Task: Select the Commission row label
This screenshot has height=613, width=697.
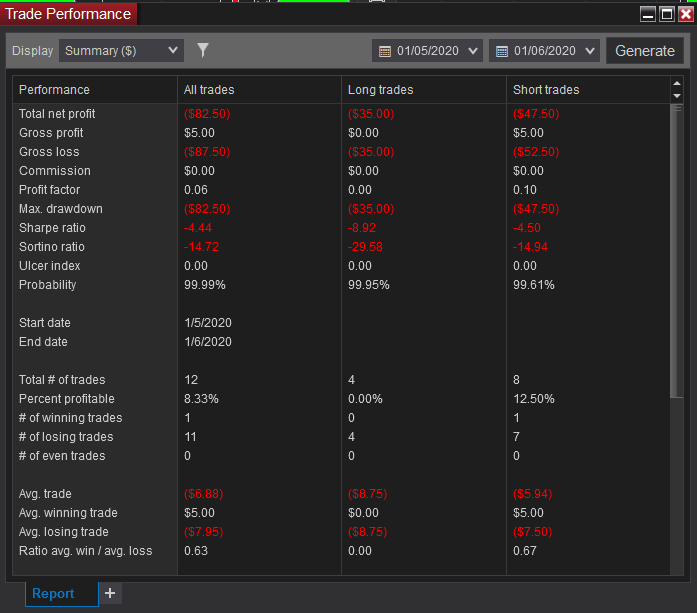Action: point(55,171)
